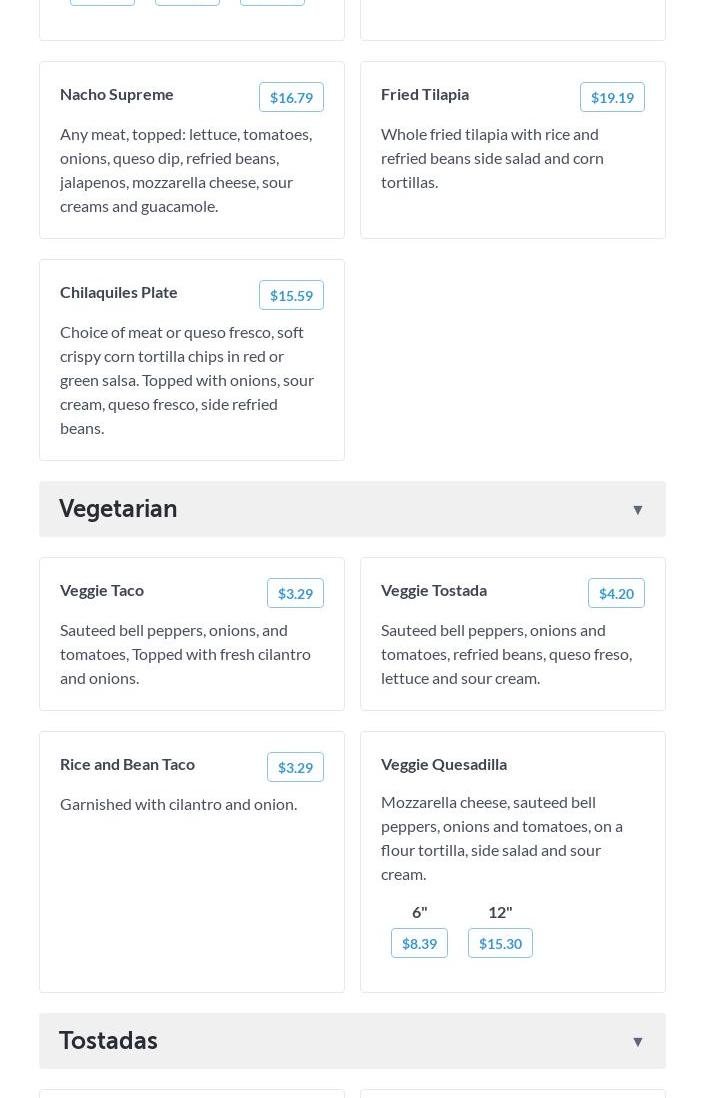
Task: Open the Nacho Supreme item title
Action: 117,94
